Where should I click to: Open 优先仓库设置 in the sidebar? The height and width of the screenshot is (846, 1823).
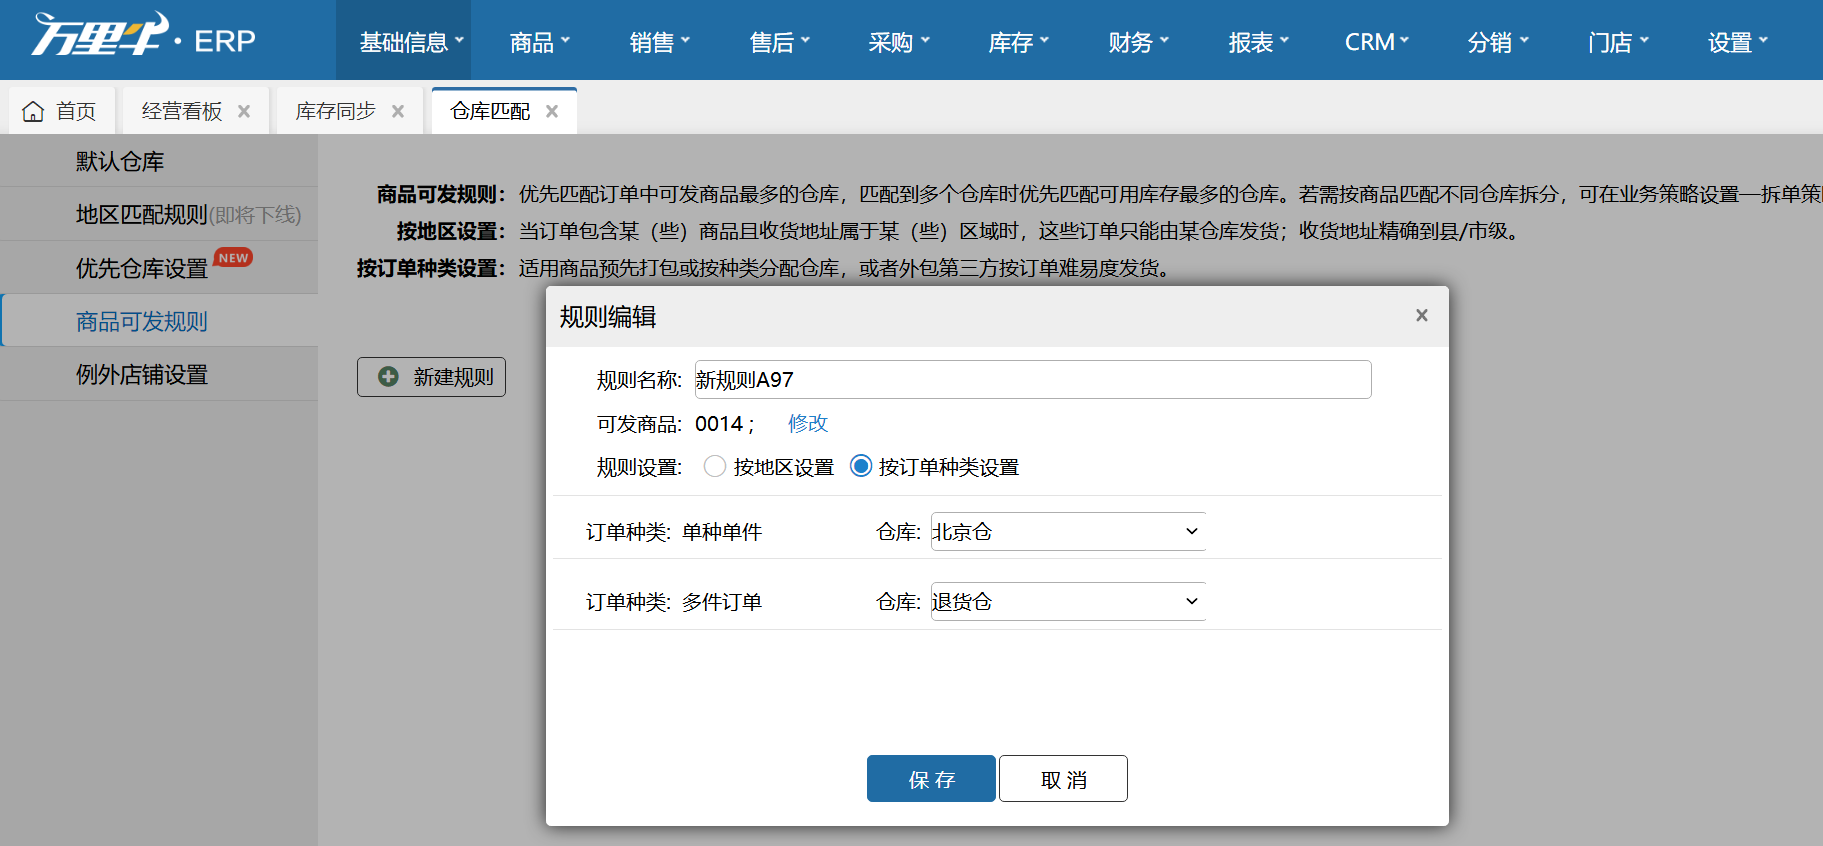point(159,268)
